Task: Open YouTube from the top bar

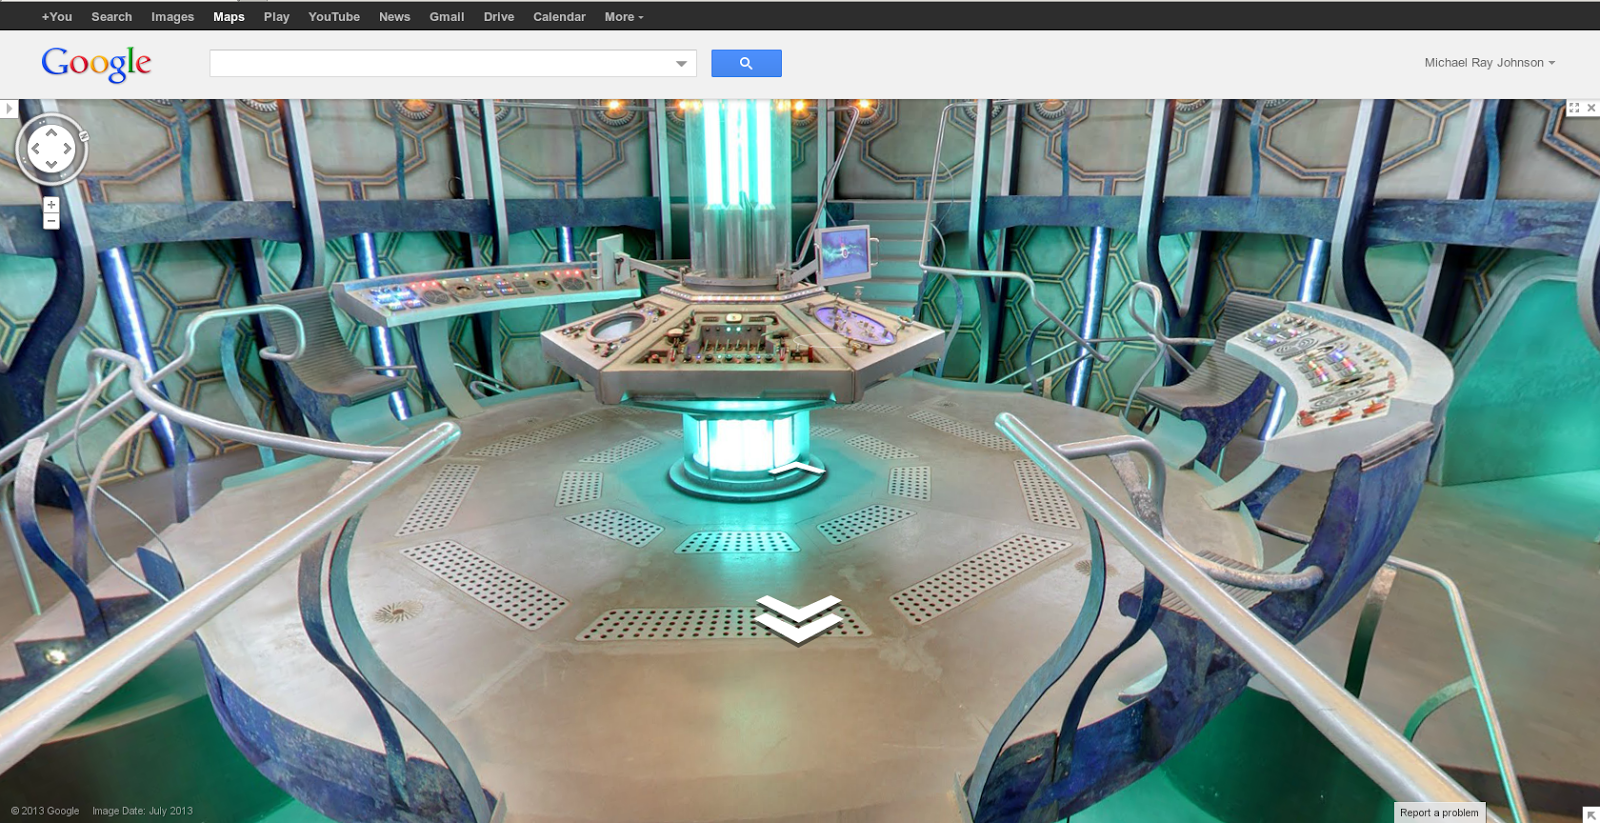Action: point(334,17)
